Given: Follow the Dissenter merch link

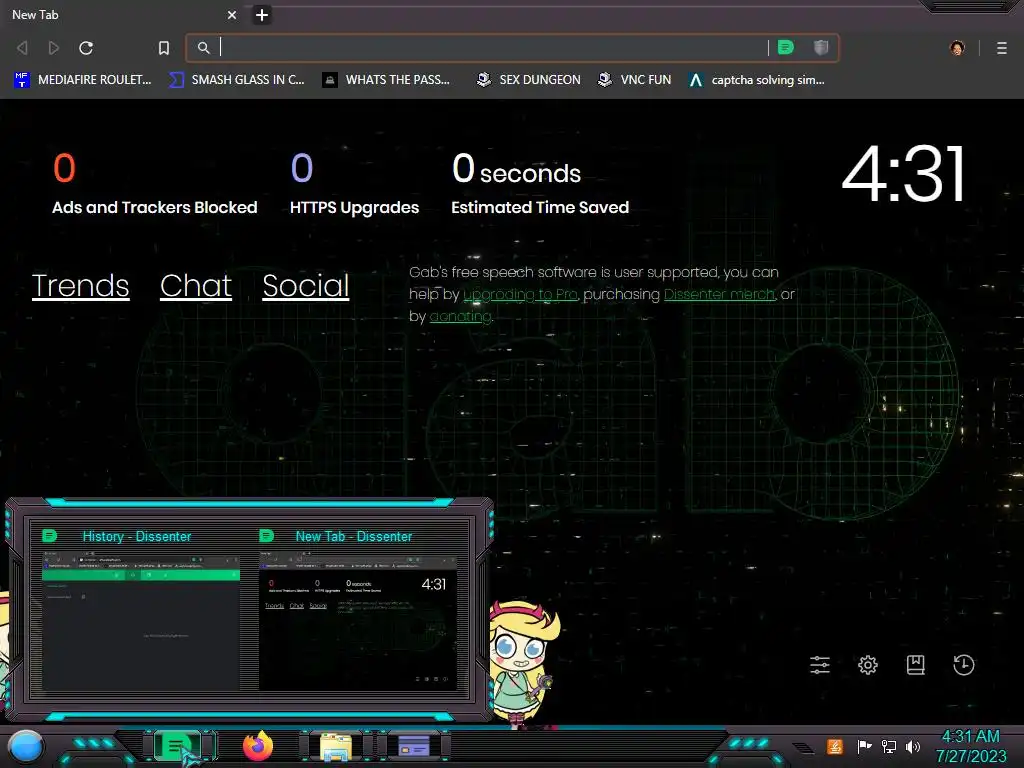Looking at the screenshot, I should tap(719, 295).
